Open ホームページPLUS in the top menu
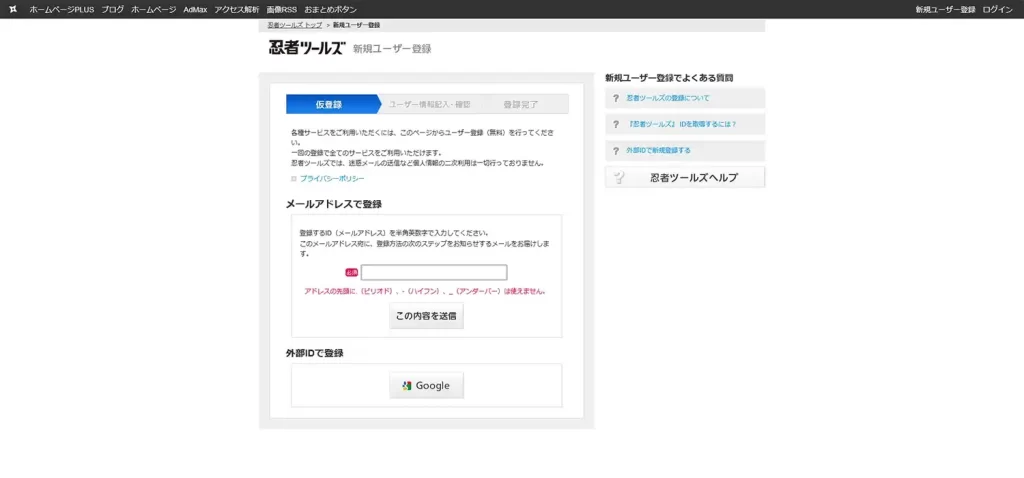 click(61, 9)
